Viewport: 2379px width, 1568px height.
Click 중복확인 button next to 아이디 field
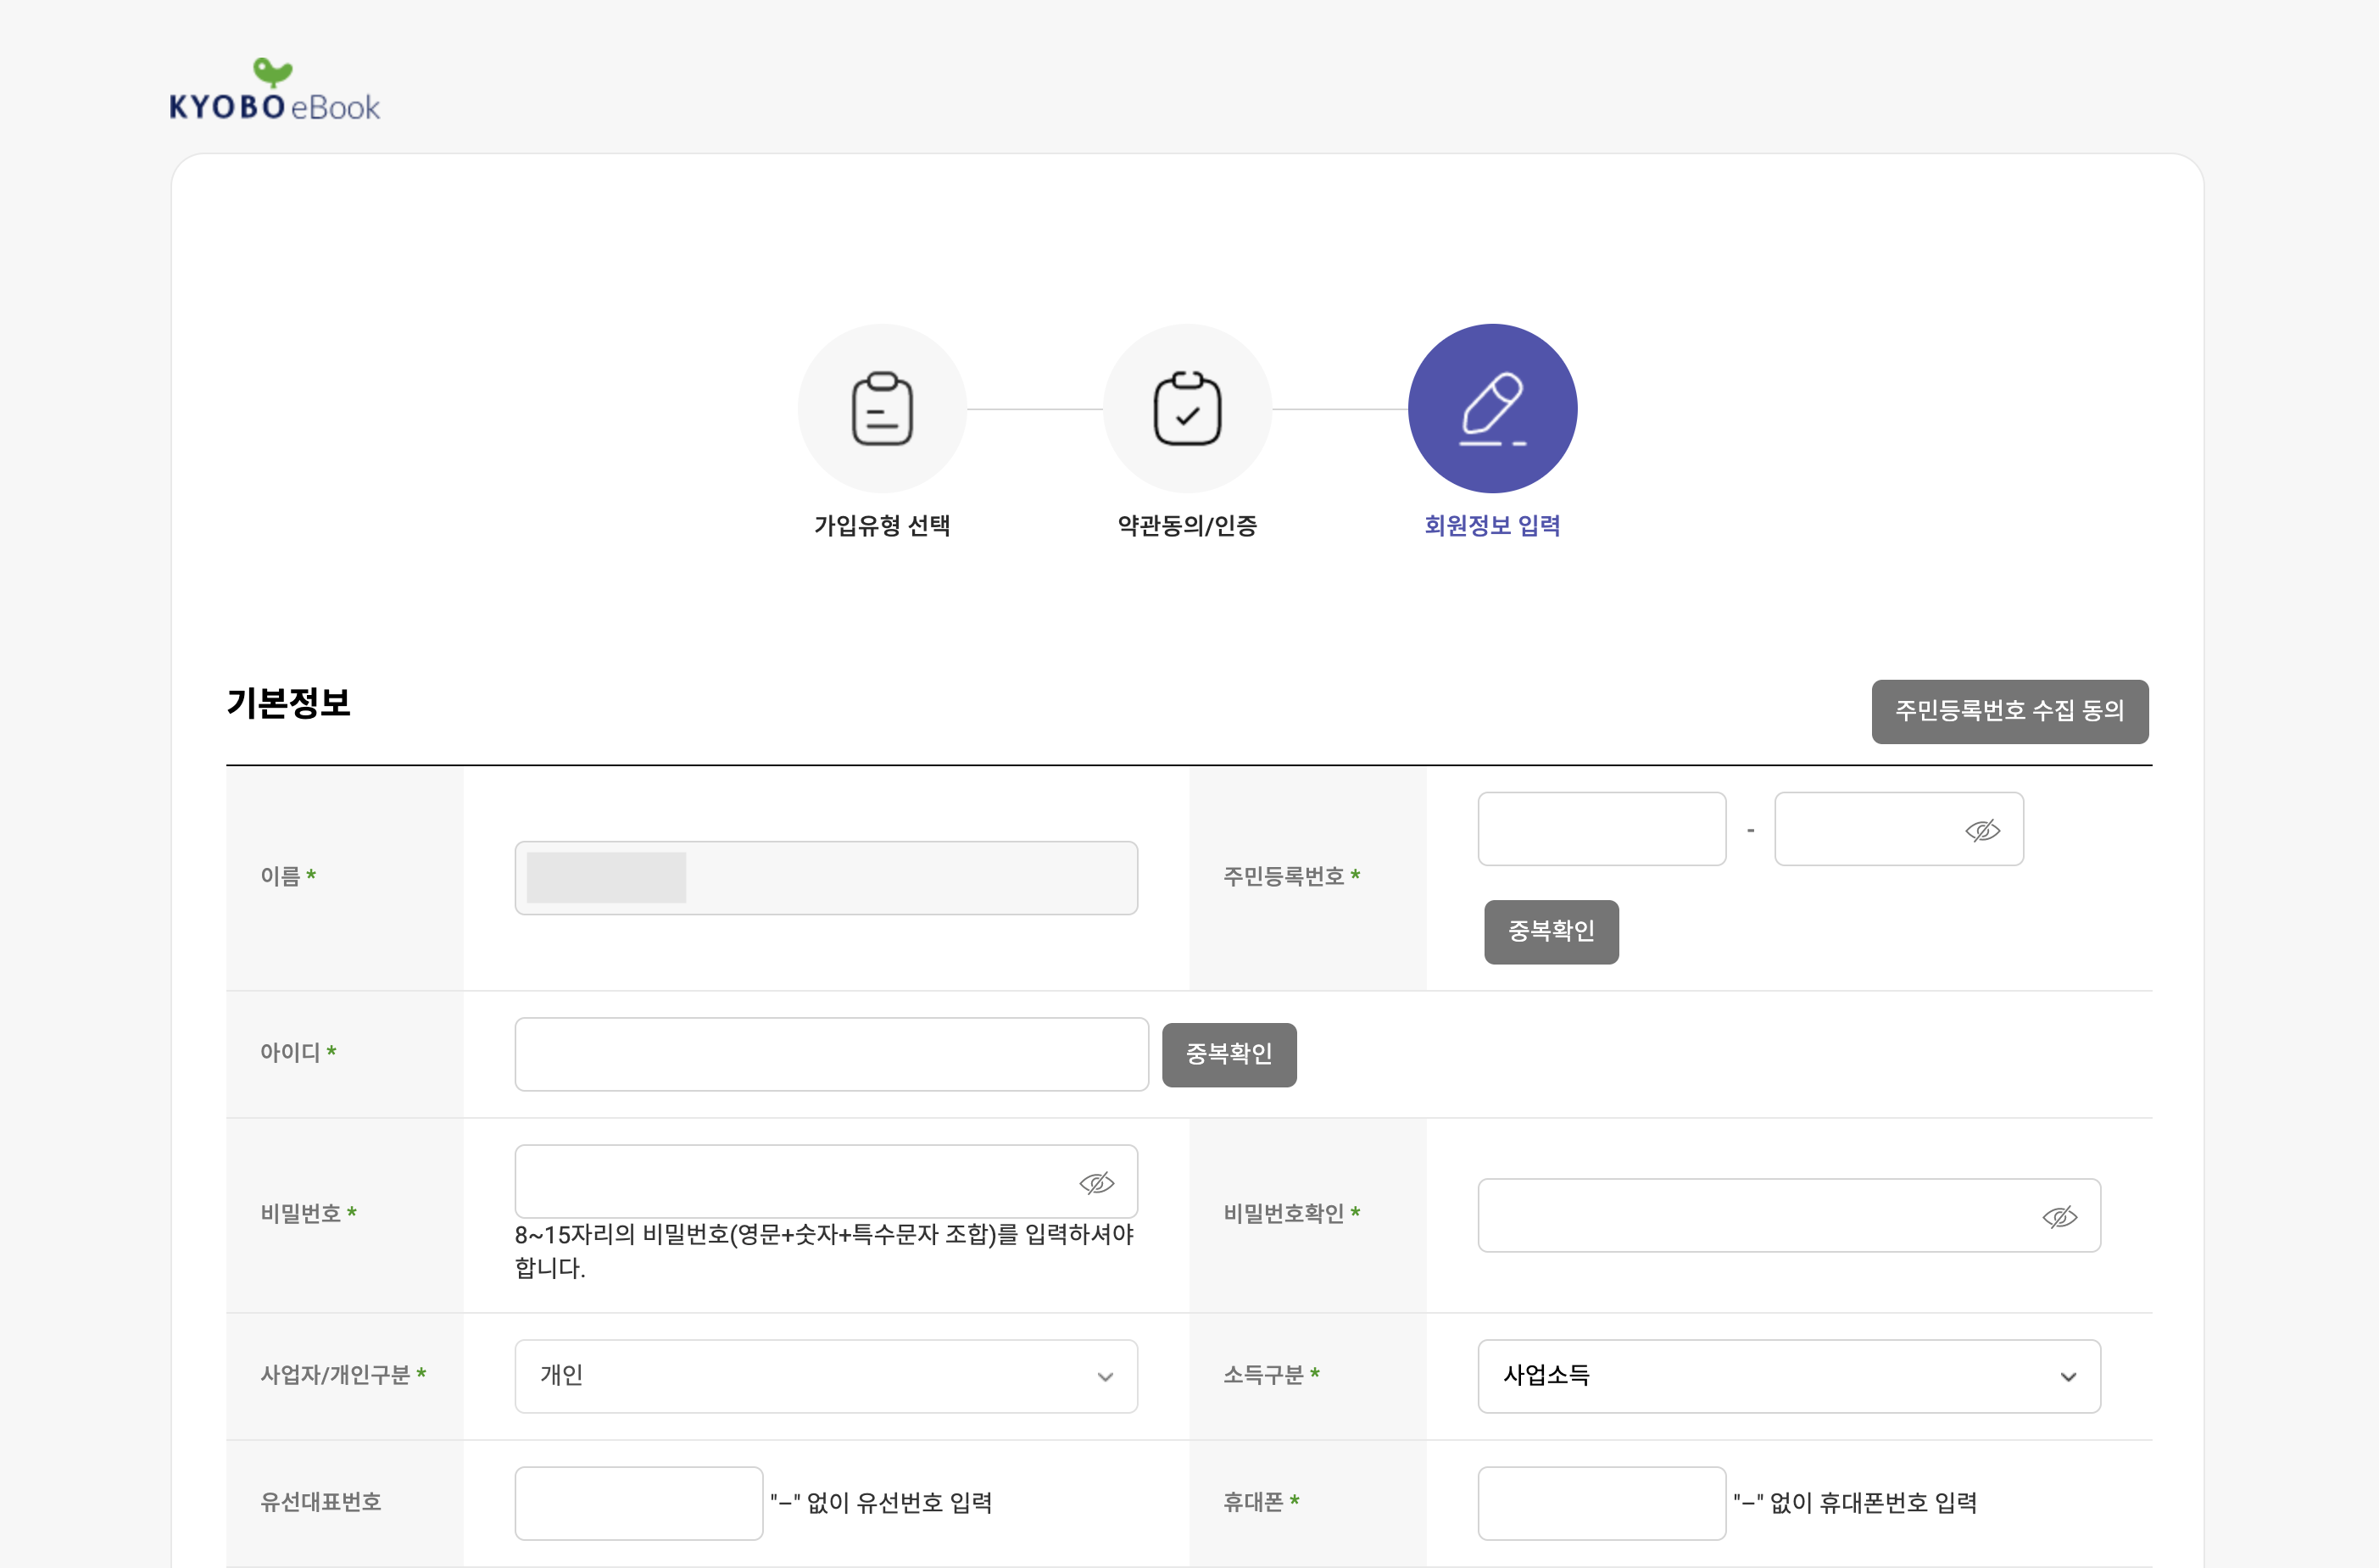pyautogui.click(x=1229, y=1054)
